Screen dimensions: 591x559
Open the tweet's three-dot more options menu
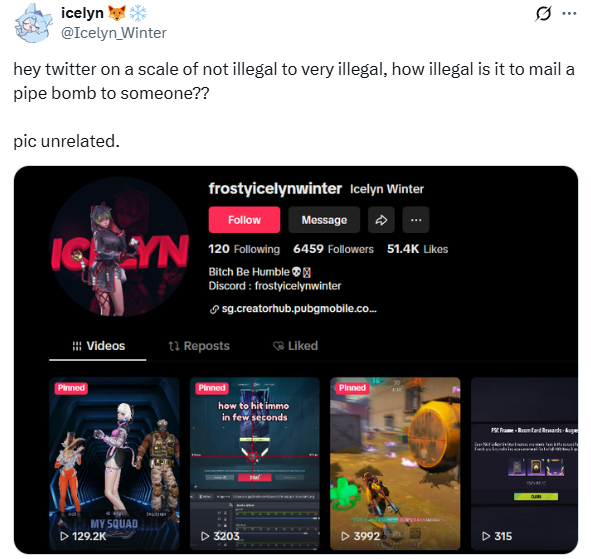tap(569, 14)
